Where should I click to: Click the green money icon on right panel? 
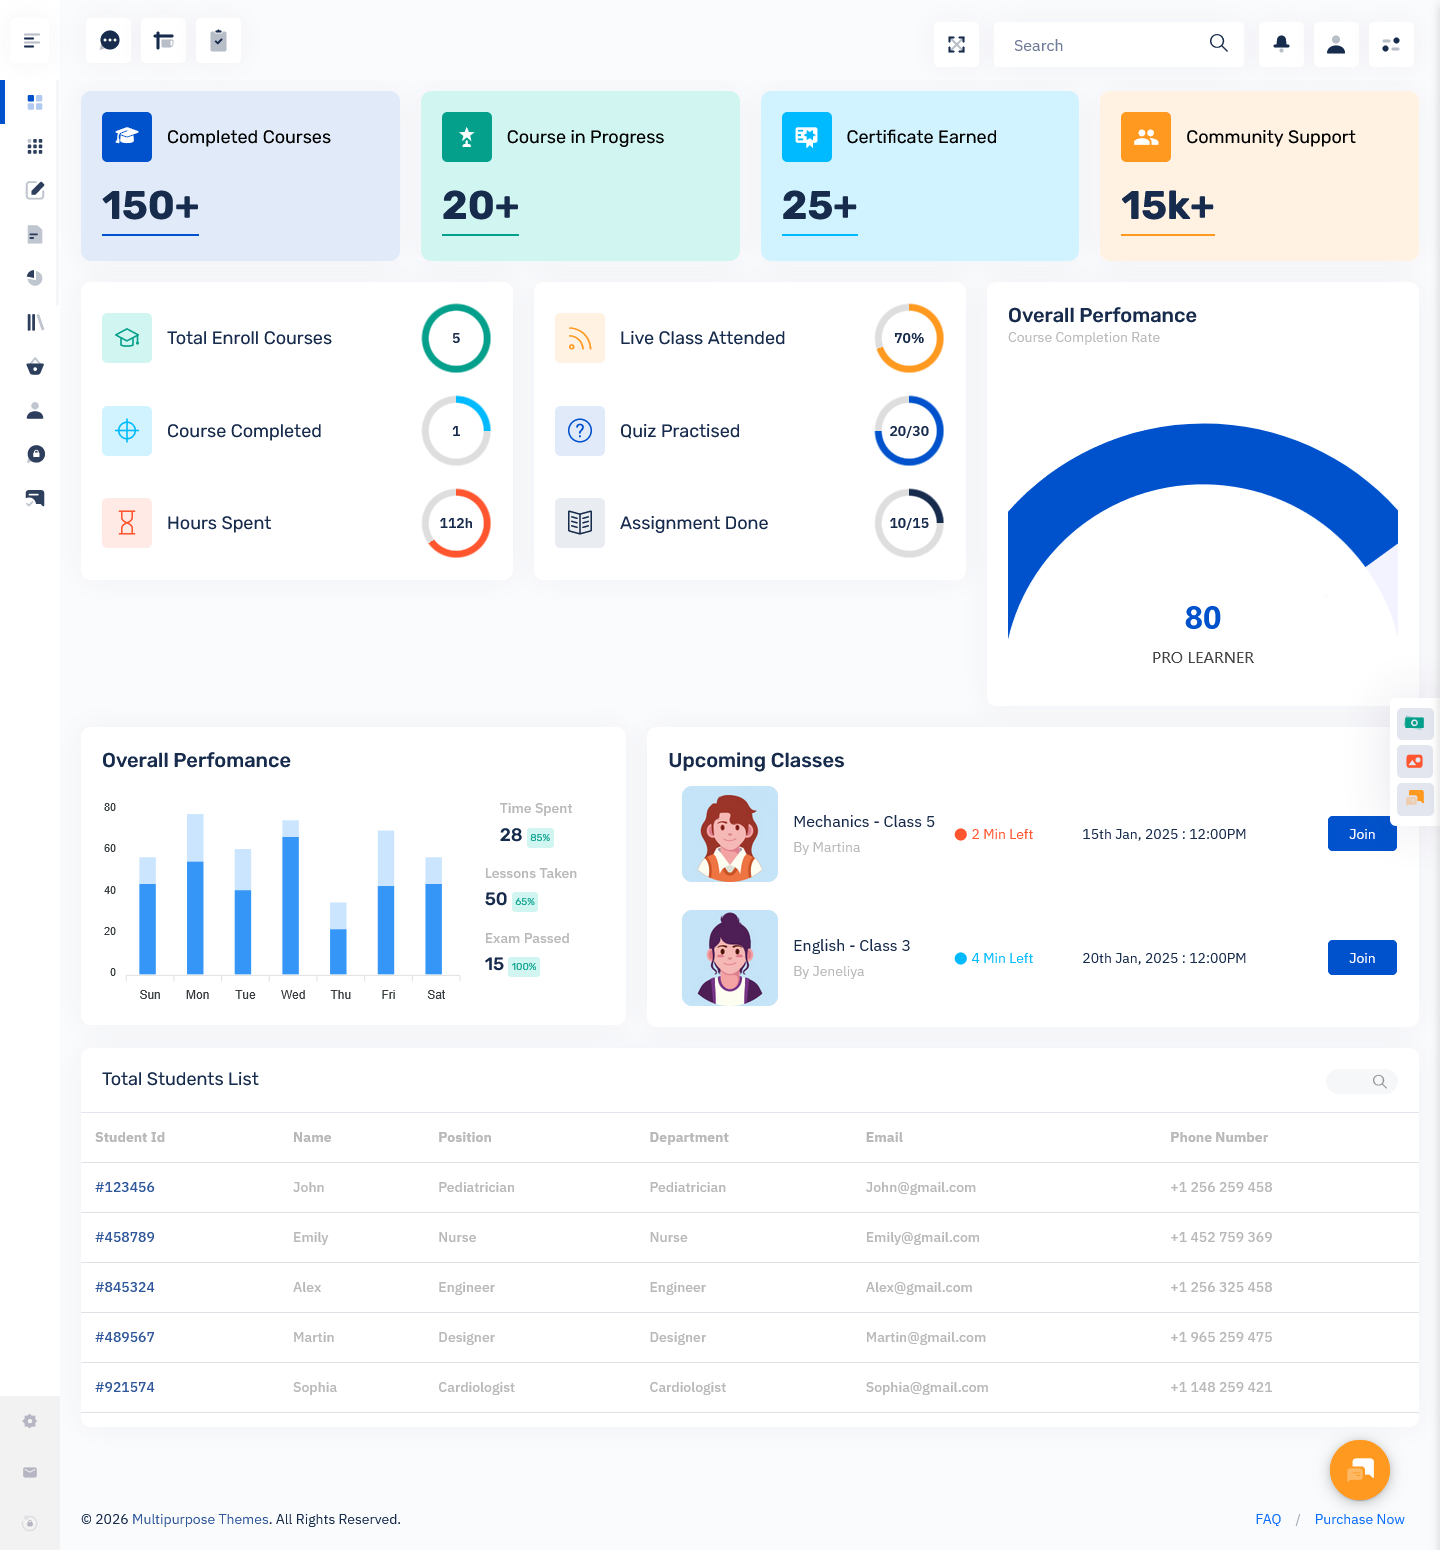(1415, 723)
